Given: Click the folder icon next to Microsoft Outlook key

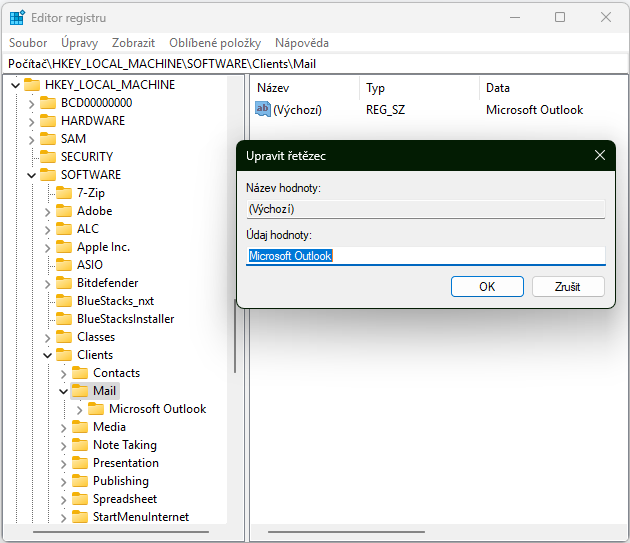Looking at the screenshot, I should (96, 409).
